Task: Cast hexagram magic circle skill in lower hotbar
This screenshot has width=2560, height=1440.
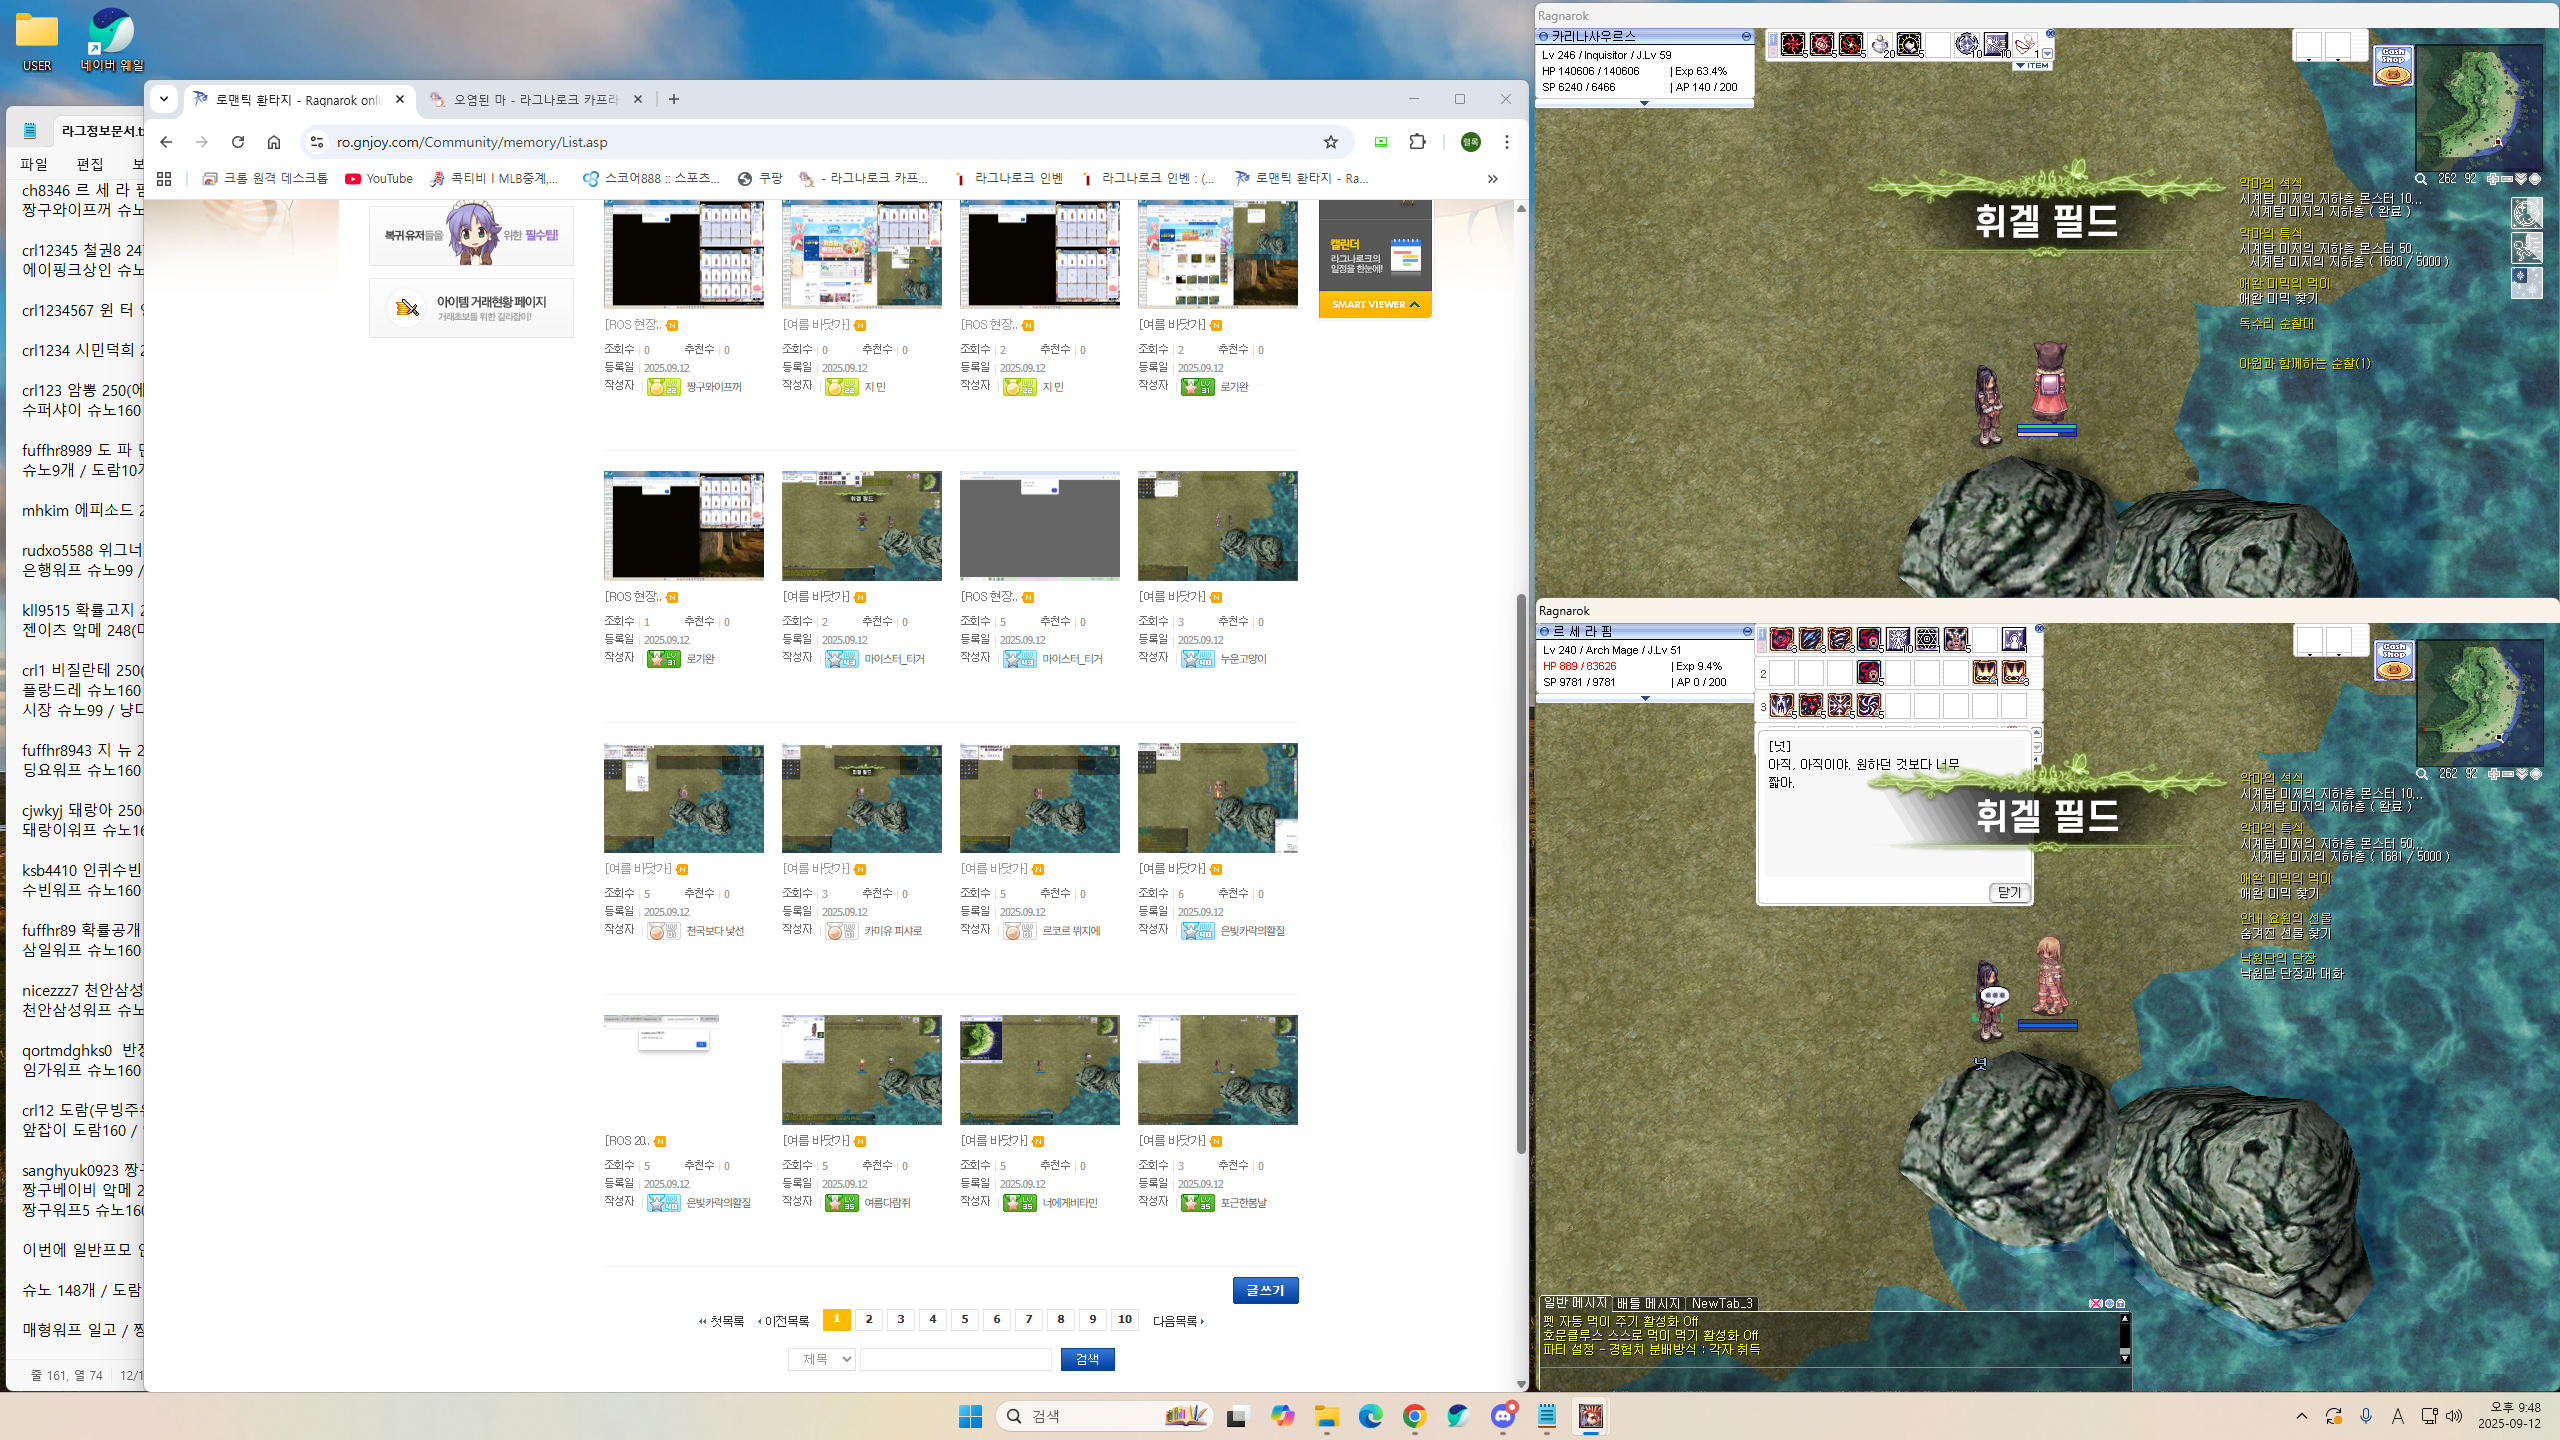Action: [1927, 639]
